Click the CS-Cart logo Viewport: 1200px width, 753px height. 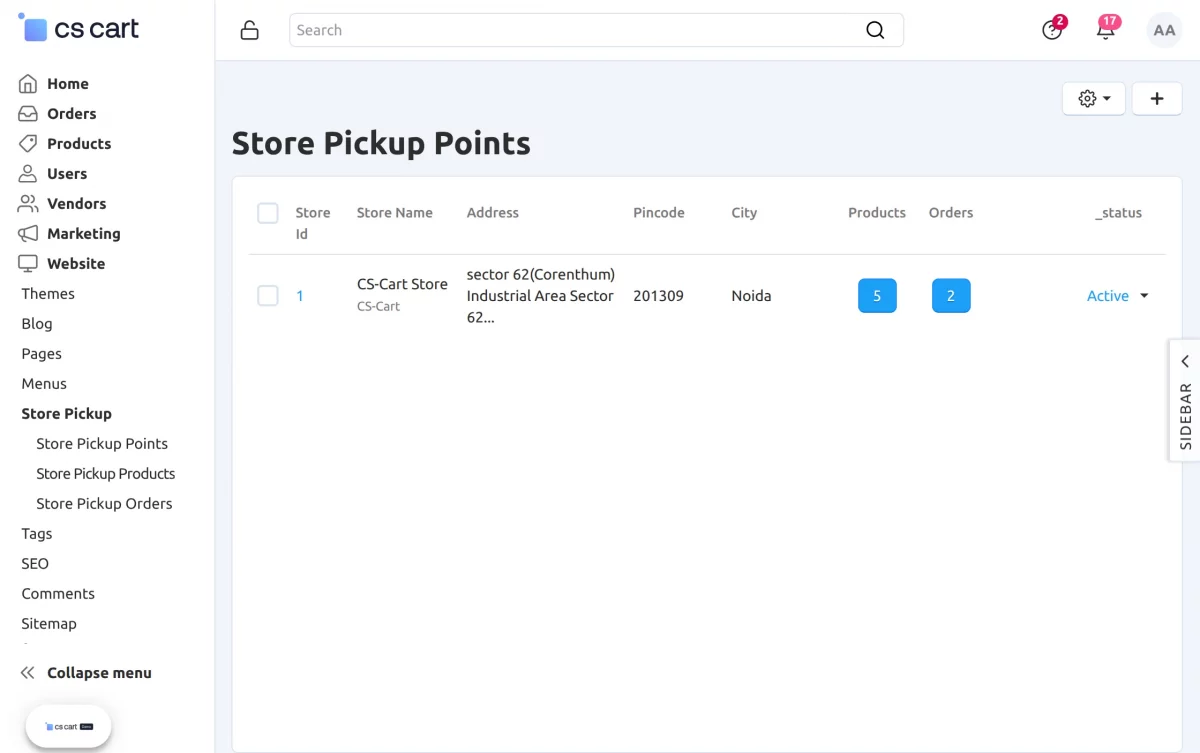pyautogui.click(x=79, y=29)
